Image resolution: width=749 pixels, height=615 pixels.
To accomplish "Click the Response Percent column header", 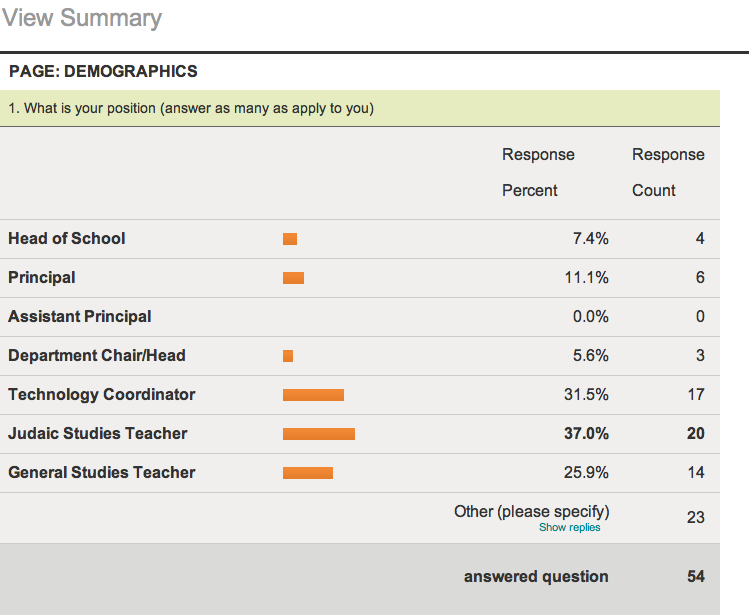I will [538, 172].
